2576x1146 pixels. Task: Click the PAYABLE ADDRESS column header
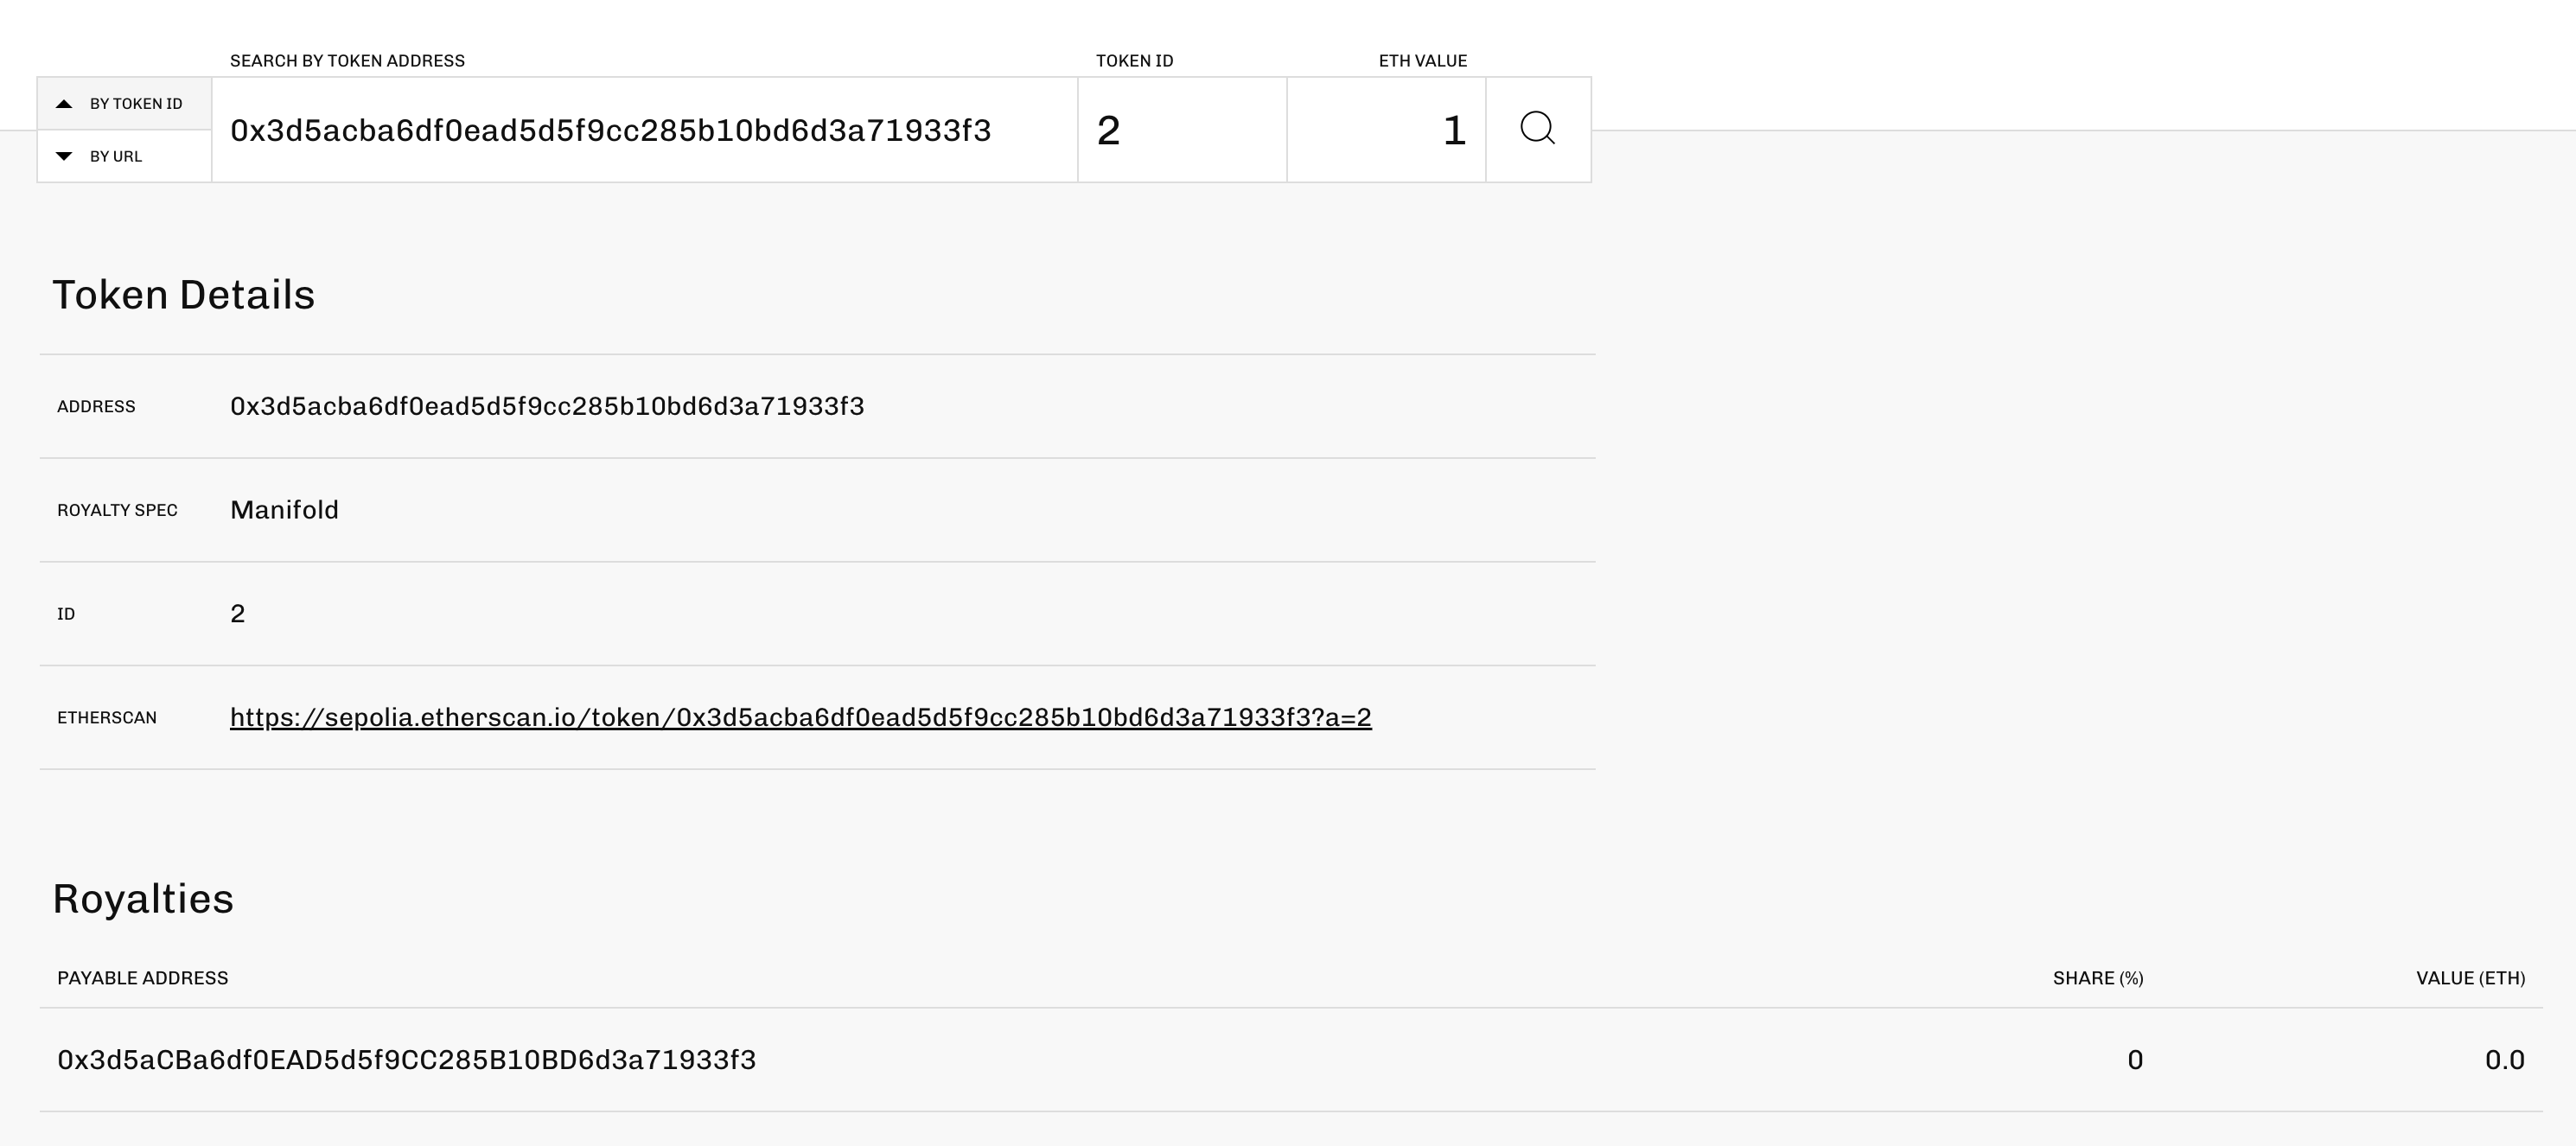coord(142,978)
